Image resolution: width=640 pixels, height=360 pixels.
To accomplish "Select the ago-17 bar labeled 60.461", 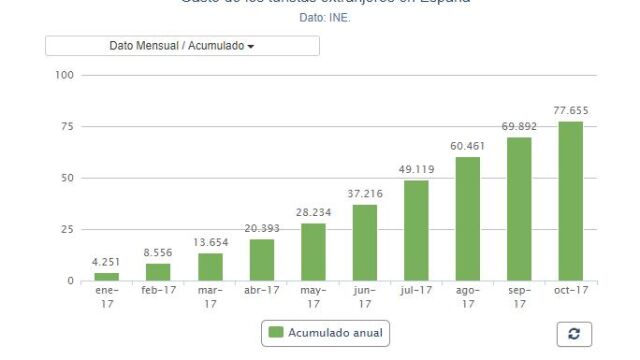I will coord(468,219).
